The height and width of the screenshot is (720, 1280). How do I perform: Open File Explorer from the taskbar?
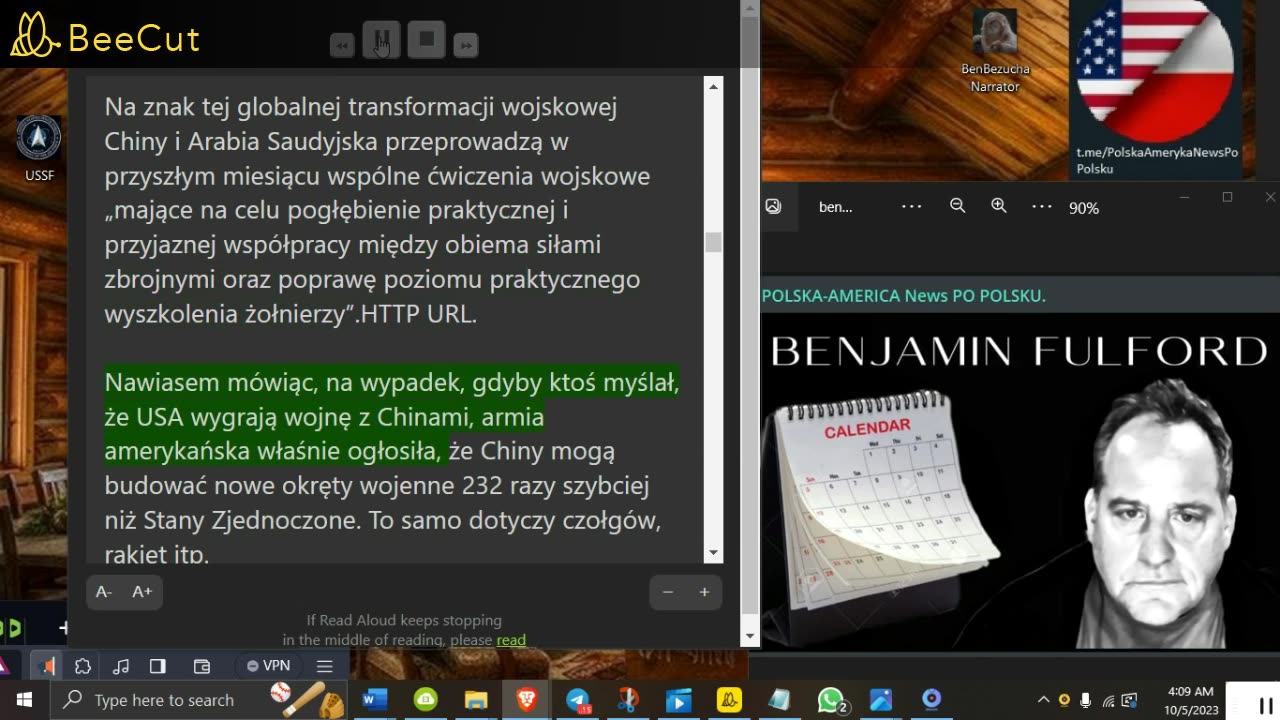476,700
